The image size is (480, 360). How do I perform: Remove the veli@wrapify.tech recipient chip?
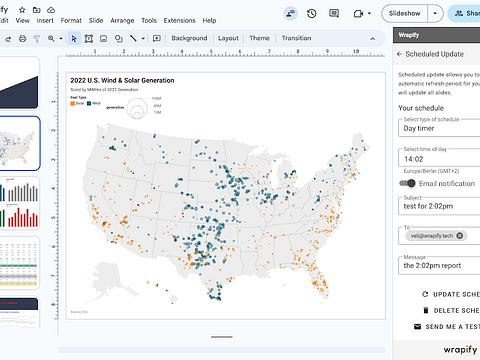click(460, 236)
